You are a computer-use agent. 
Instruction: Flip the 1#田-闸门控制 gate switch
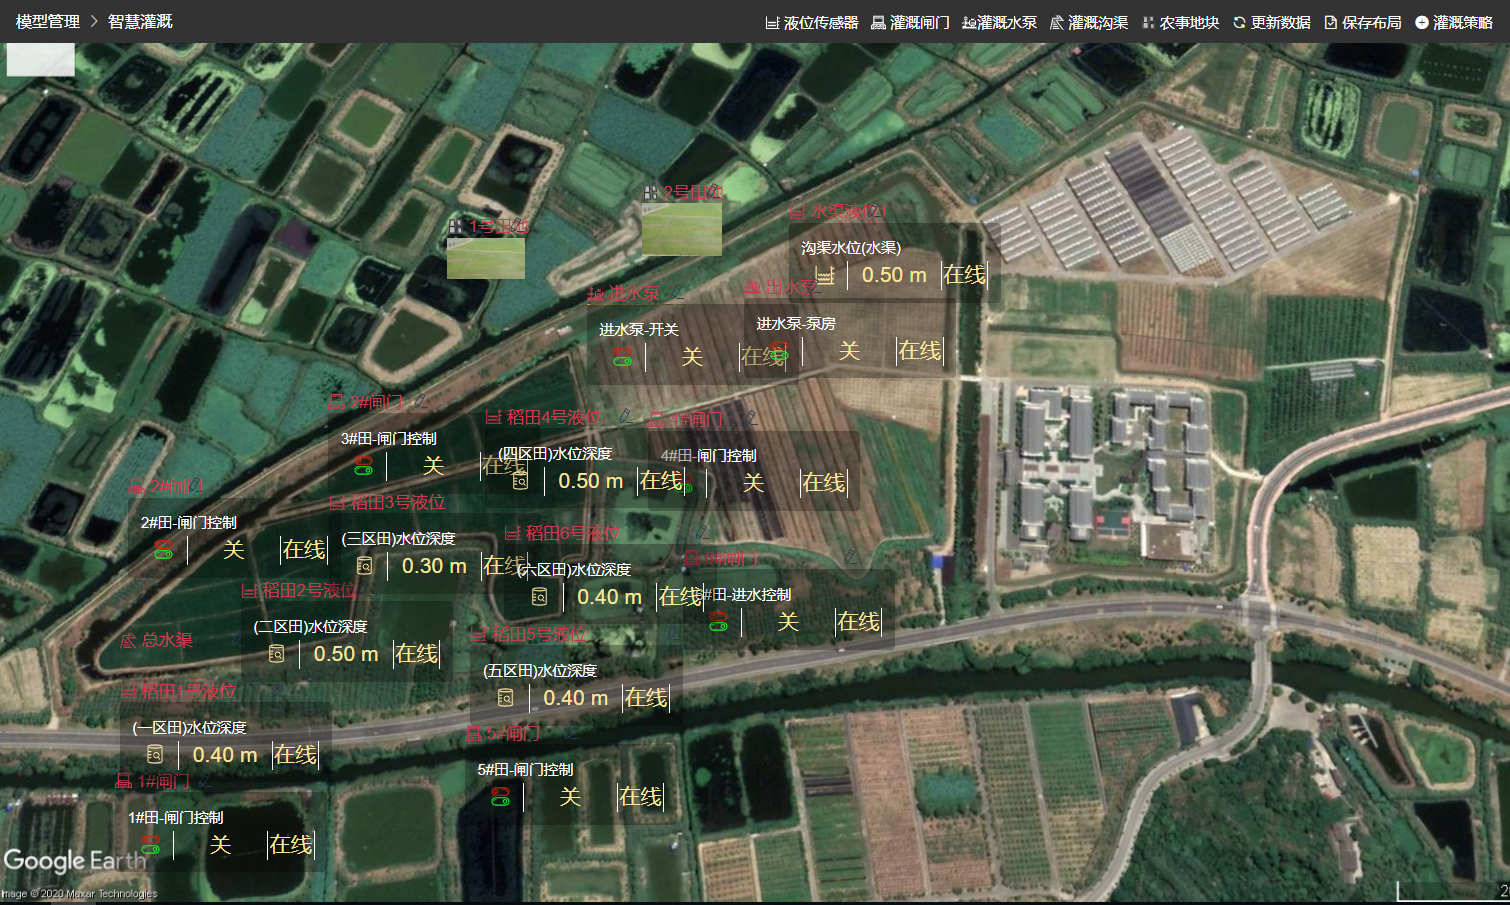point(150,844)
